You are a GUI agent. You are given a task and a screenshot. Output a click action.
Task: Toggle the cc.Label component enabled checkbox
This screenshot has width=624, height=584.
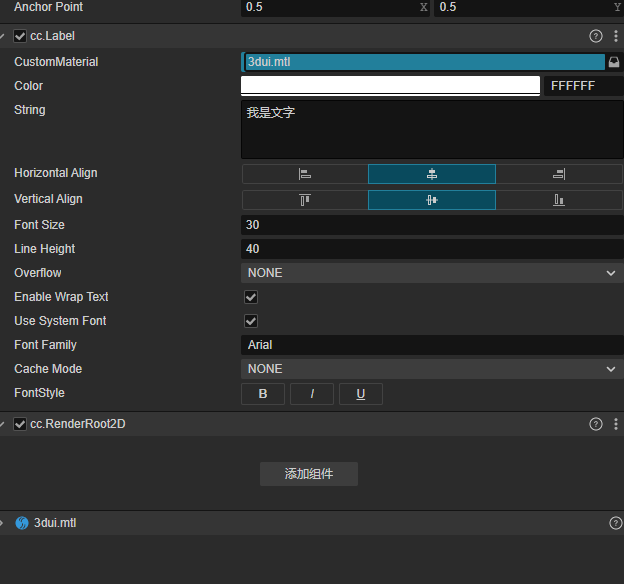click(20, 36)
